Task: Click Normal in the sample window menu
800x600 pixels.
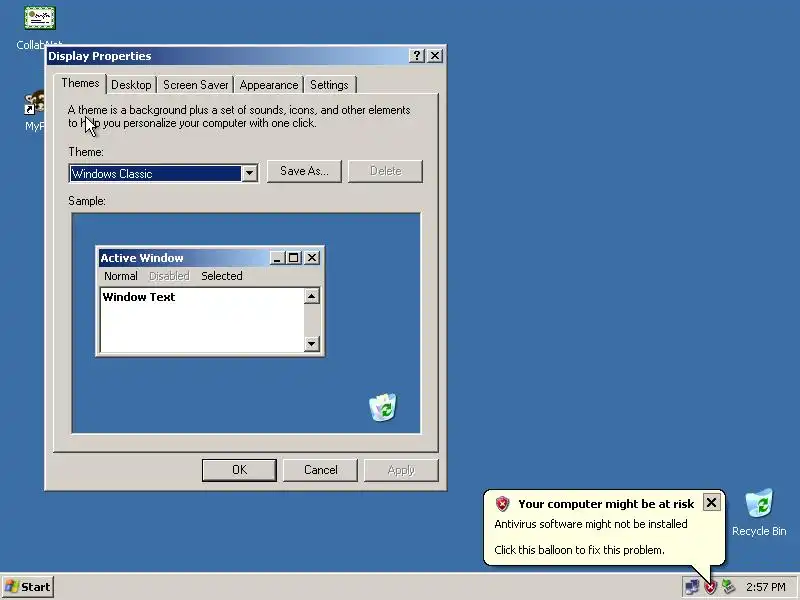Action: [120, 276]
